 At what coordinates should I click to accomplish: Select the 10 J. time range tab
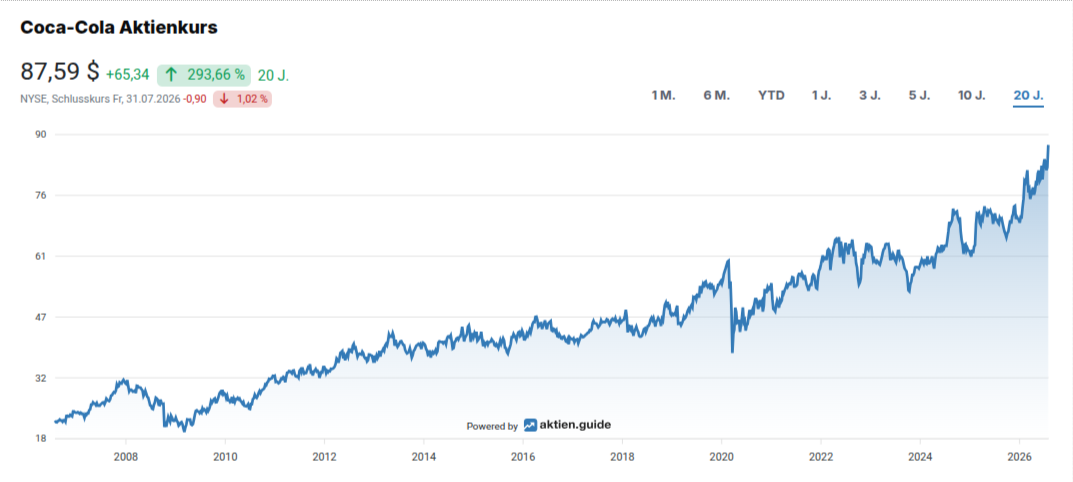pyautogui.click(x=972, y=96)
